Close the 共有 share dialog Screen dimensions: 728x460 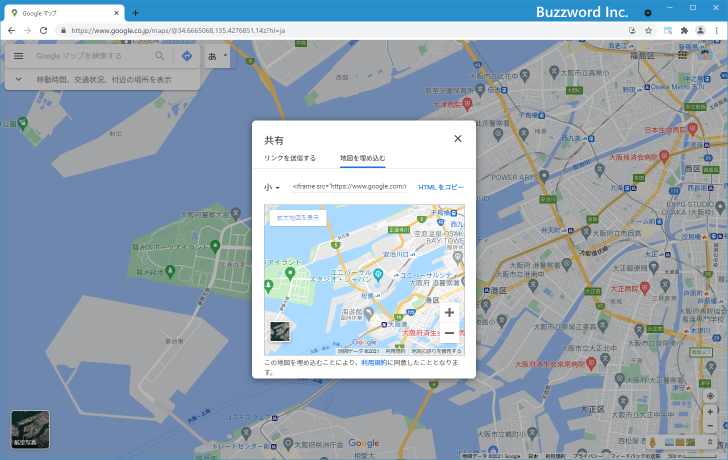click(458, 138)
